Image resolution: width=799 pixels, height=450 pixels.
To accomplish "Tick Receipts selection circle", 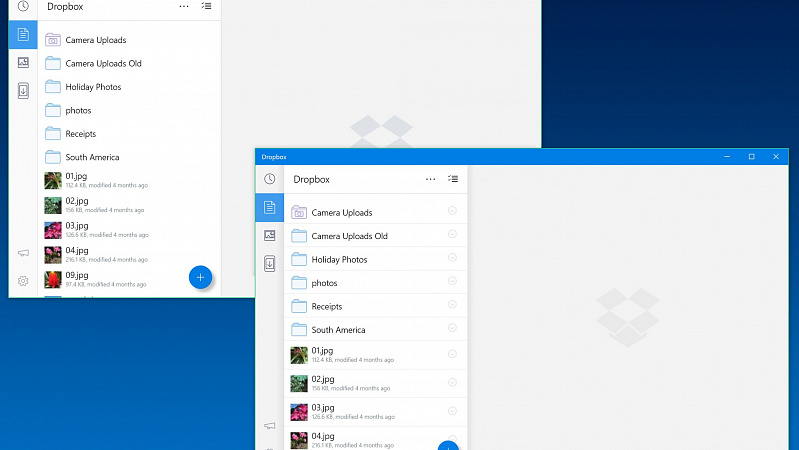I will [x=452, y=304].
